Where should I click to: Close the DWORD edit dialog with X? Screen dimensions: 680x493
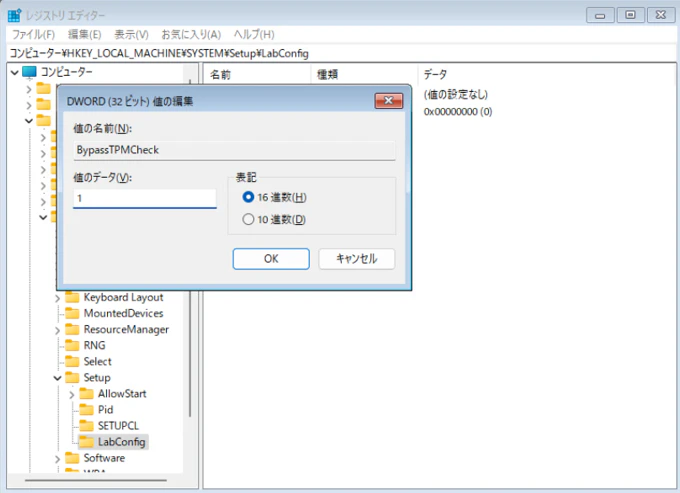click(x=389, y=101)
